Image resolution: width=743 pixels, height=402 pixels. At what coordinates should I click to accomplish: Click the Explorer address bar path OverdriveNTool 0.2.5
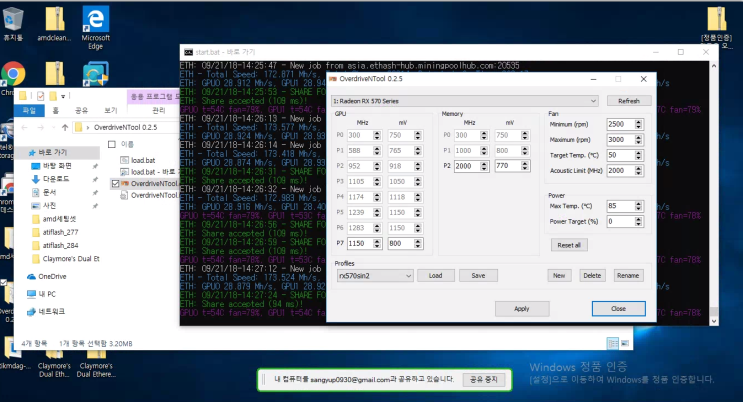[x=126, y=128]
